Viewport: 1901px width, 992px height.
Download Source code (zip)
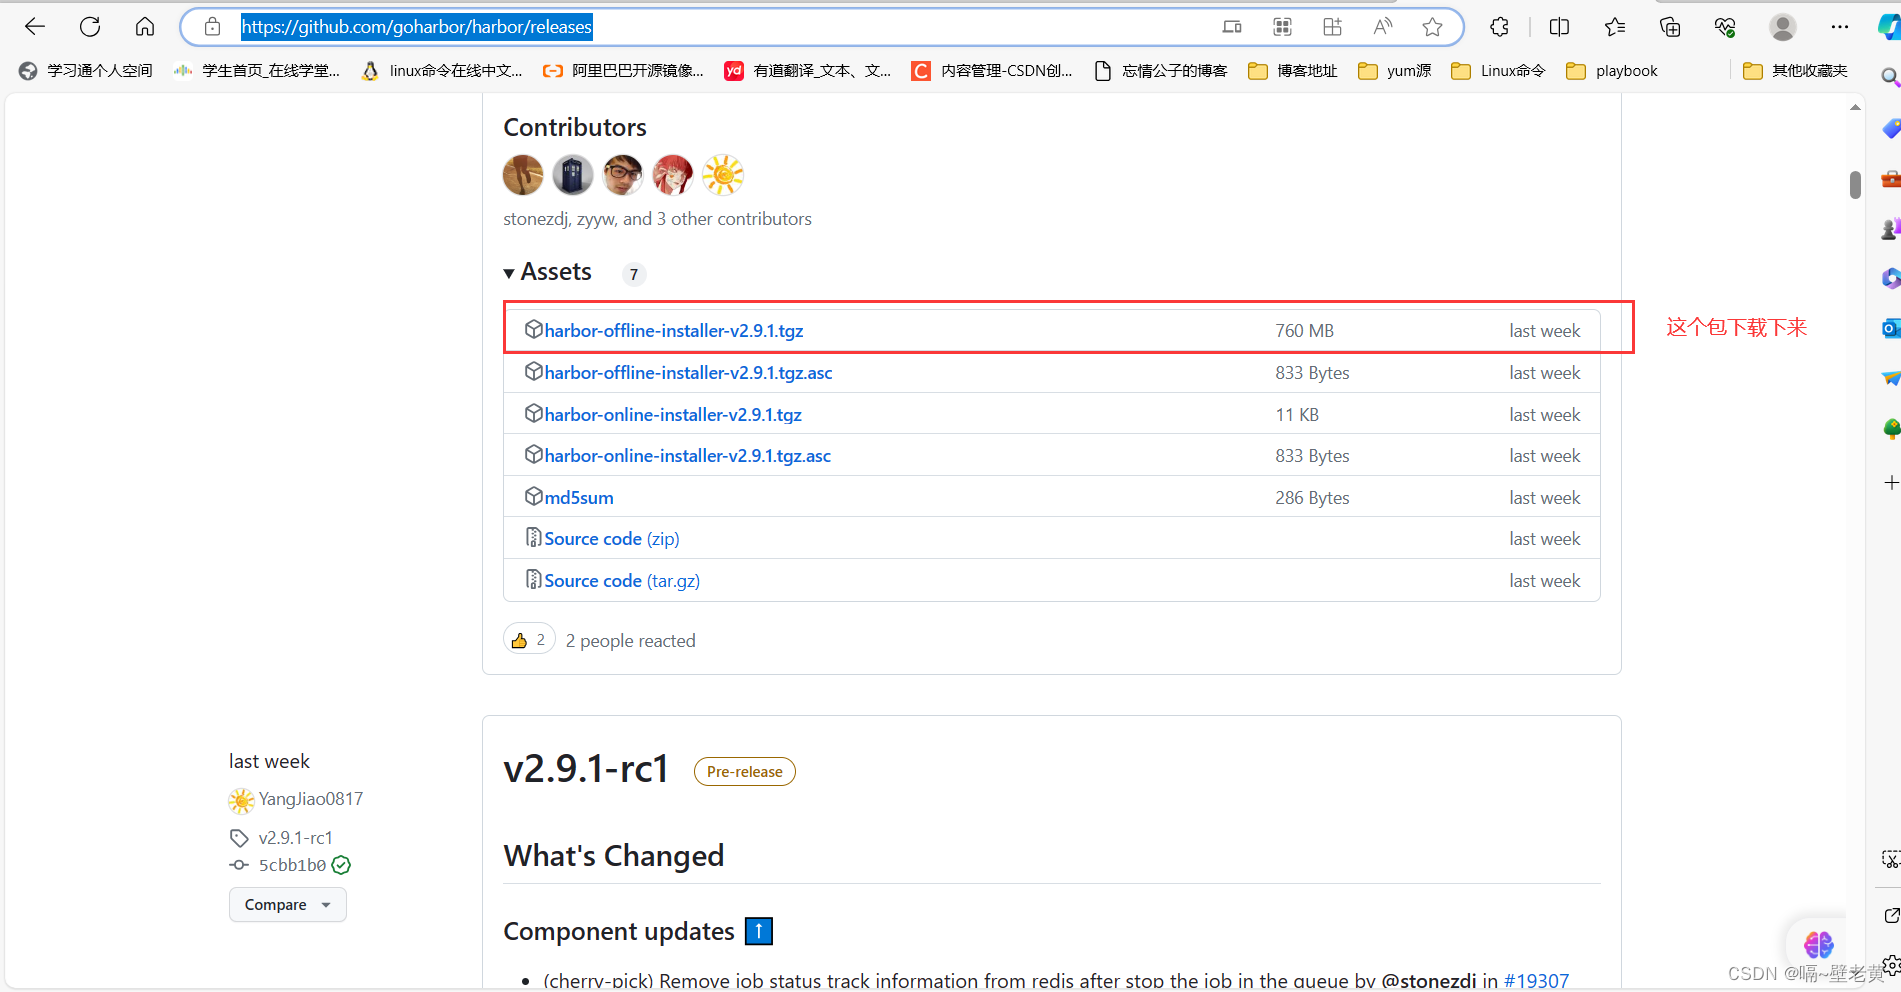611,539
